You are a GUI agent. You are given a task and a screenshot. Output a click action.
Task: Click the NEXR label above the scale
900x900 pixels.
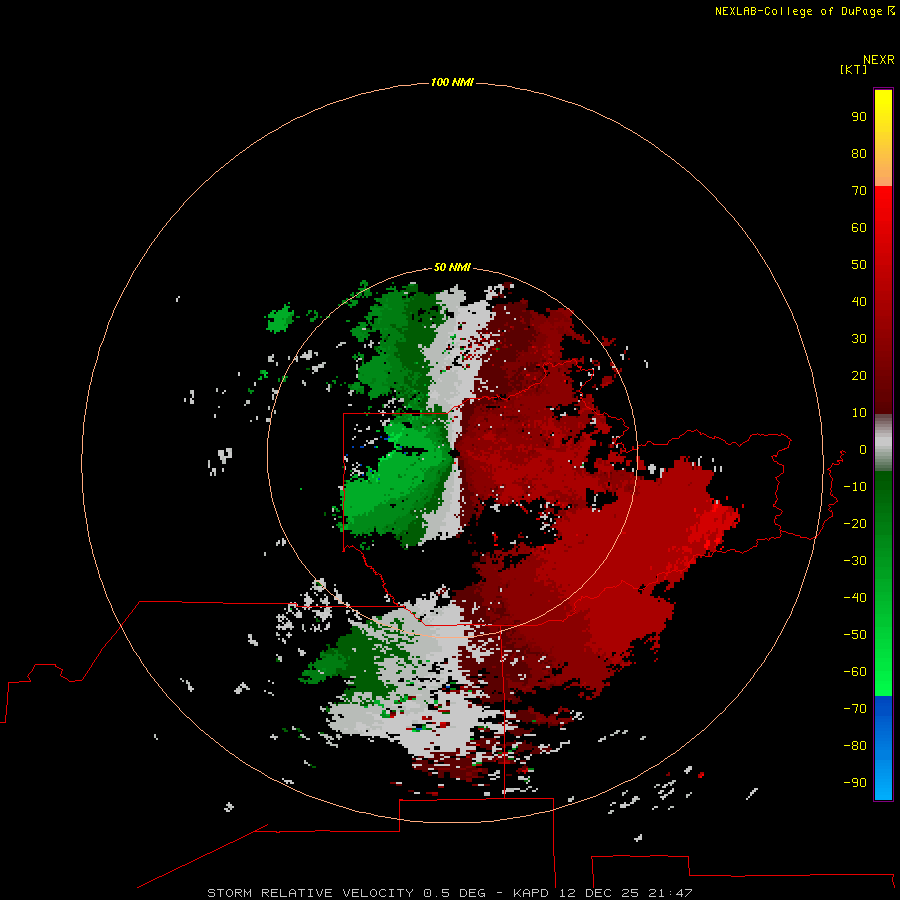(878, 60)
